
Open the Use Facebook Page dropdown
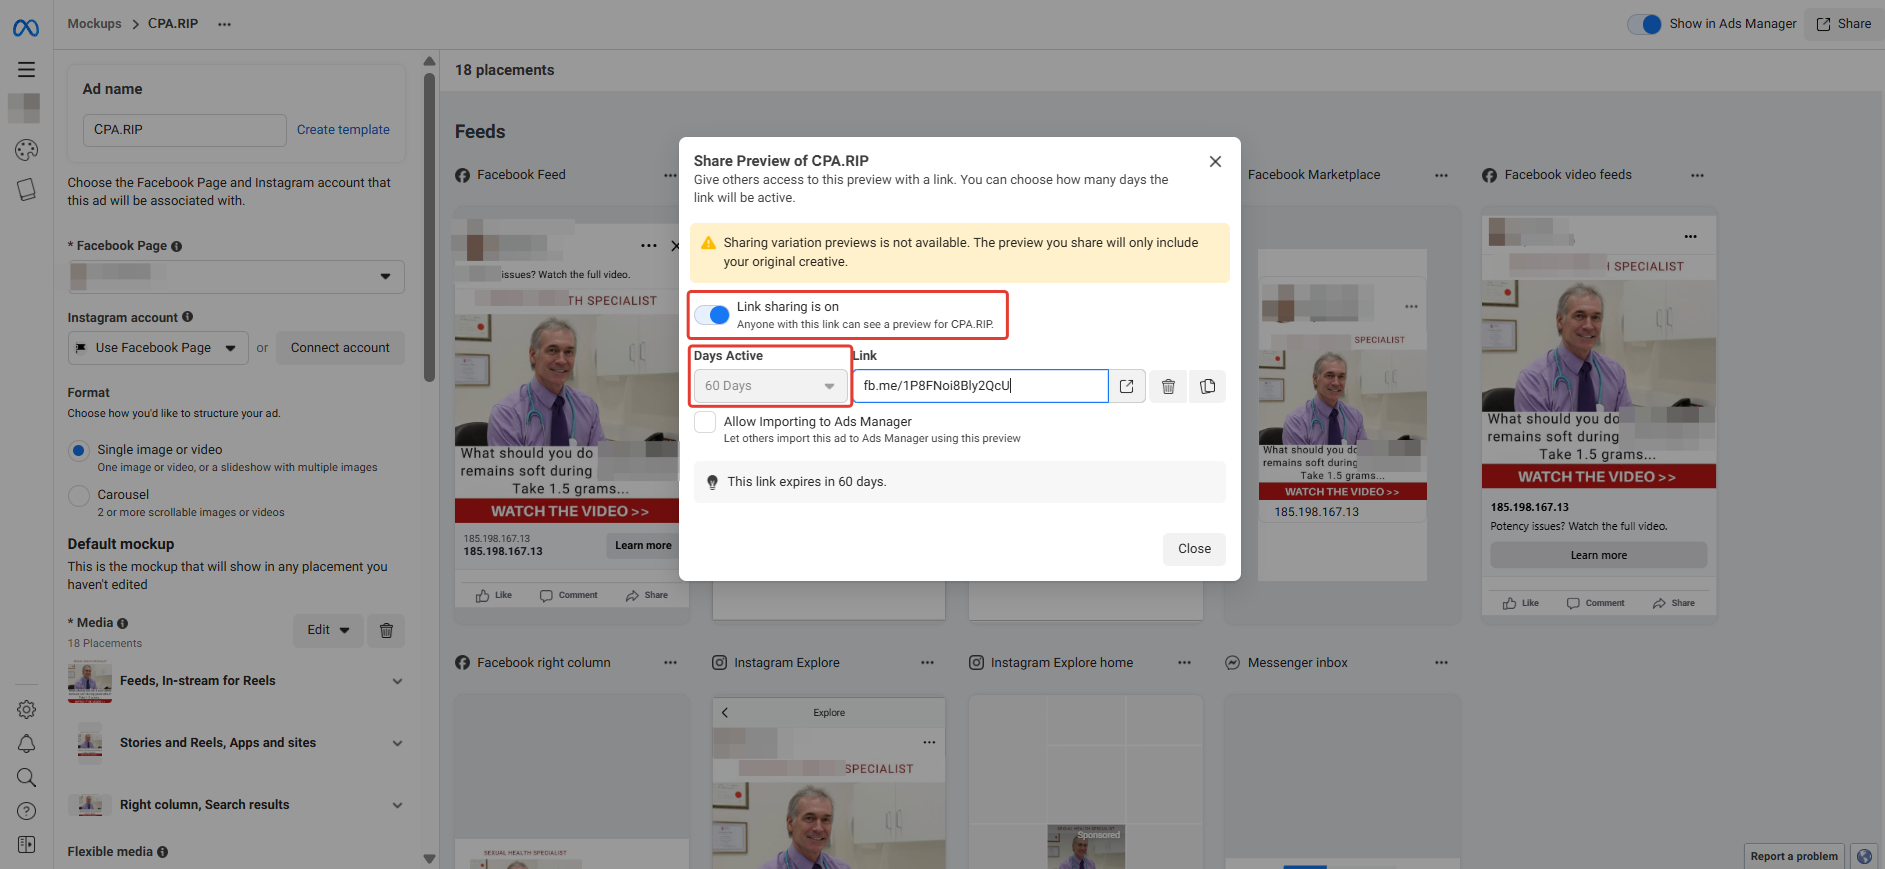(x=158, y=348)
